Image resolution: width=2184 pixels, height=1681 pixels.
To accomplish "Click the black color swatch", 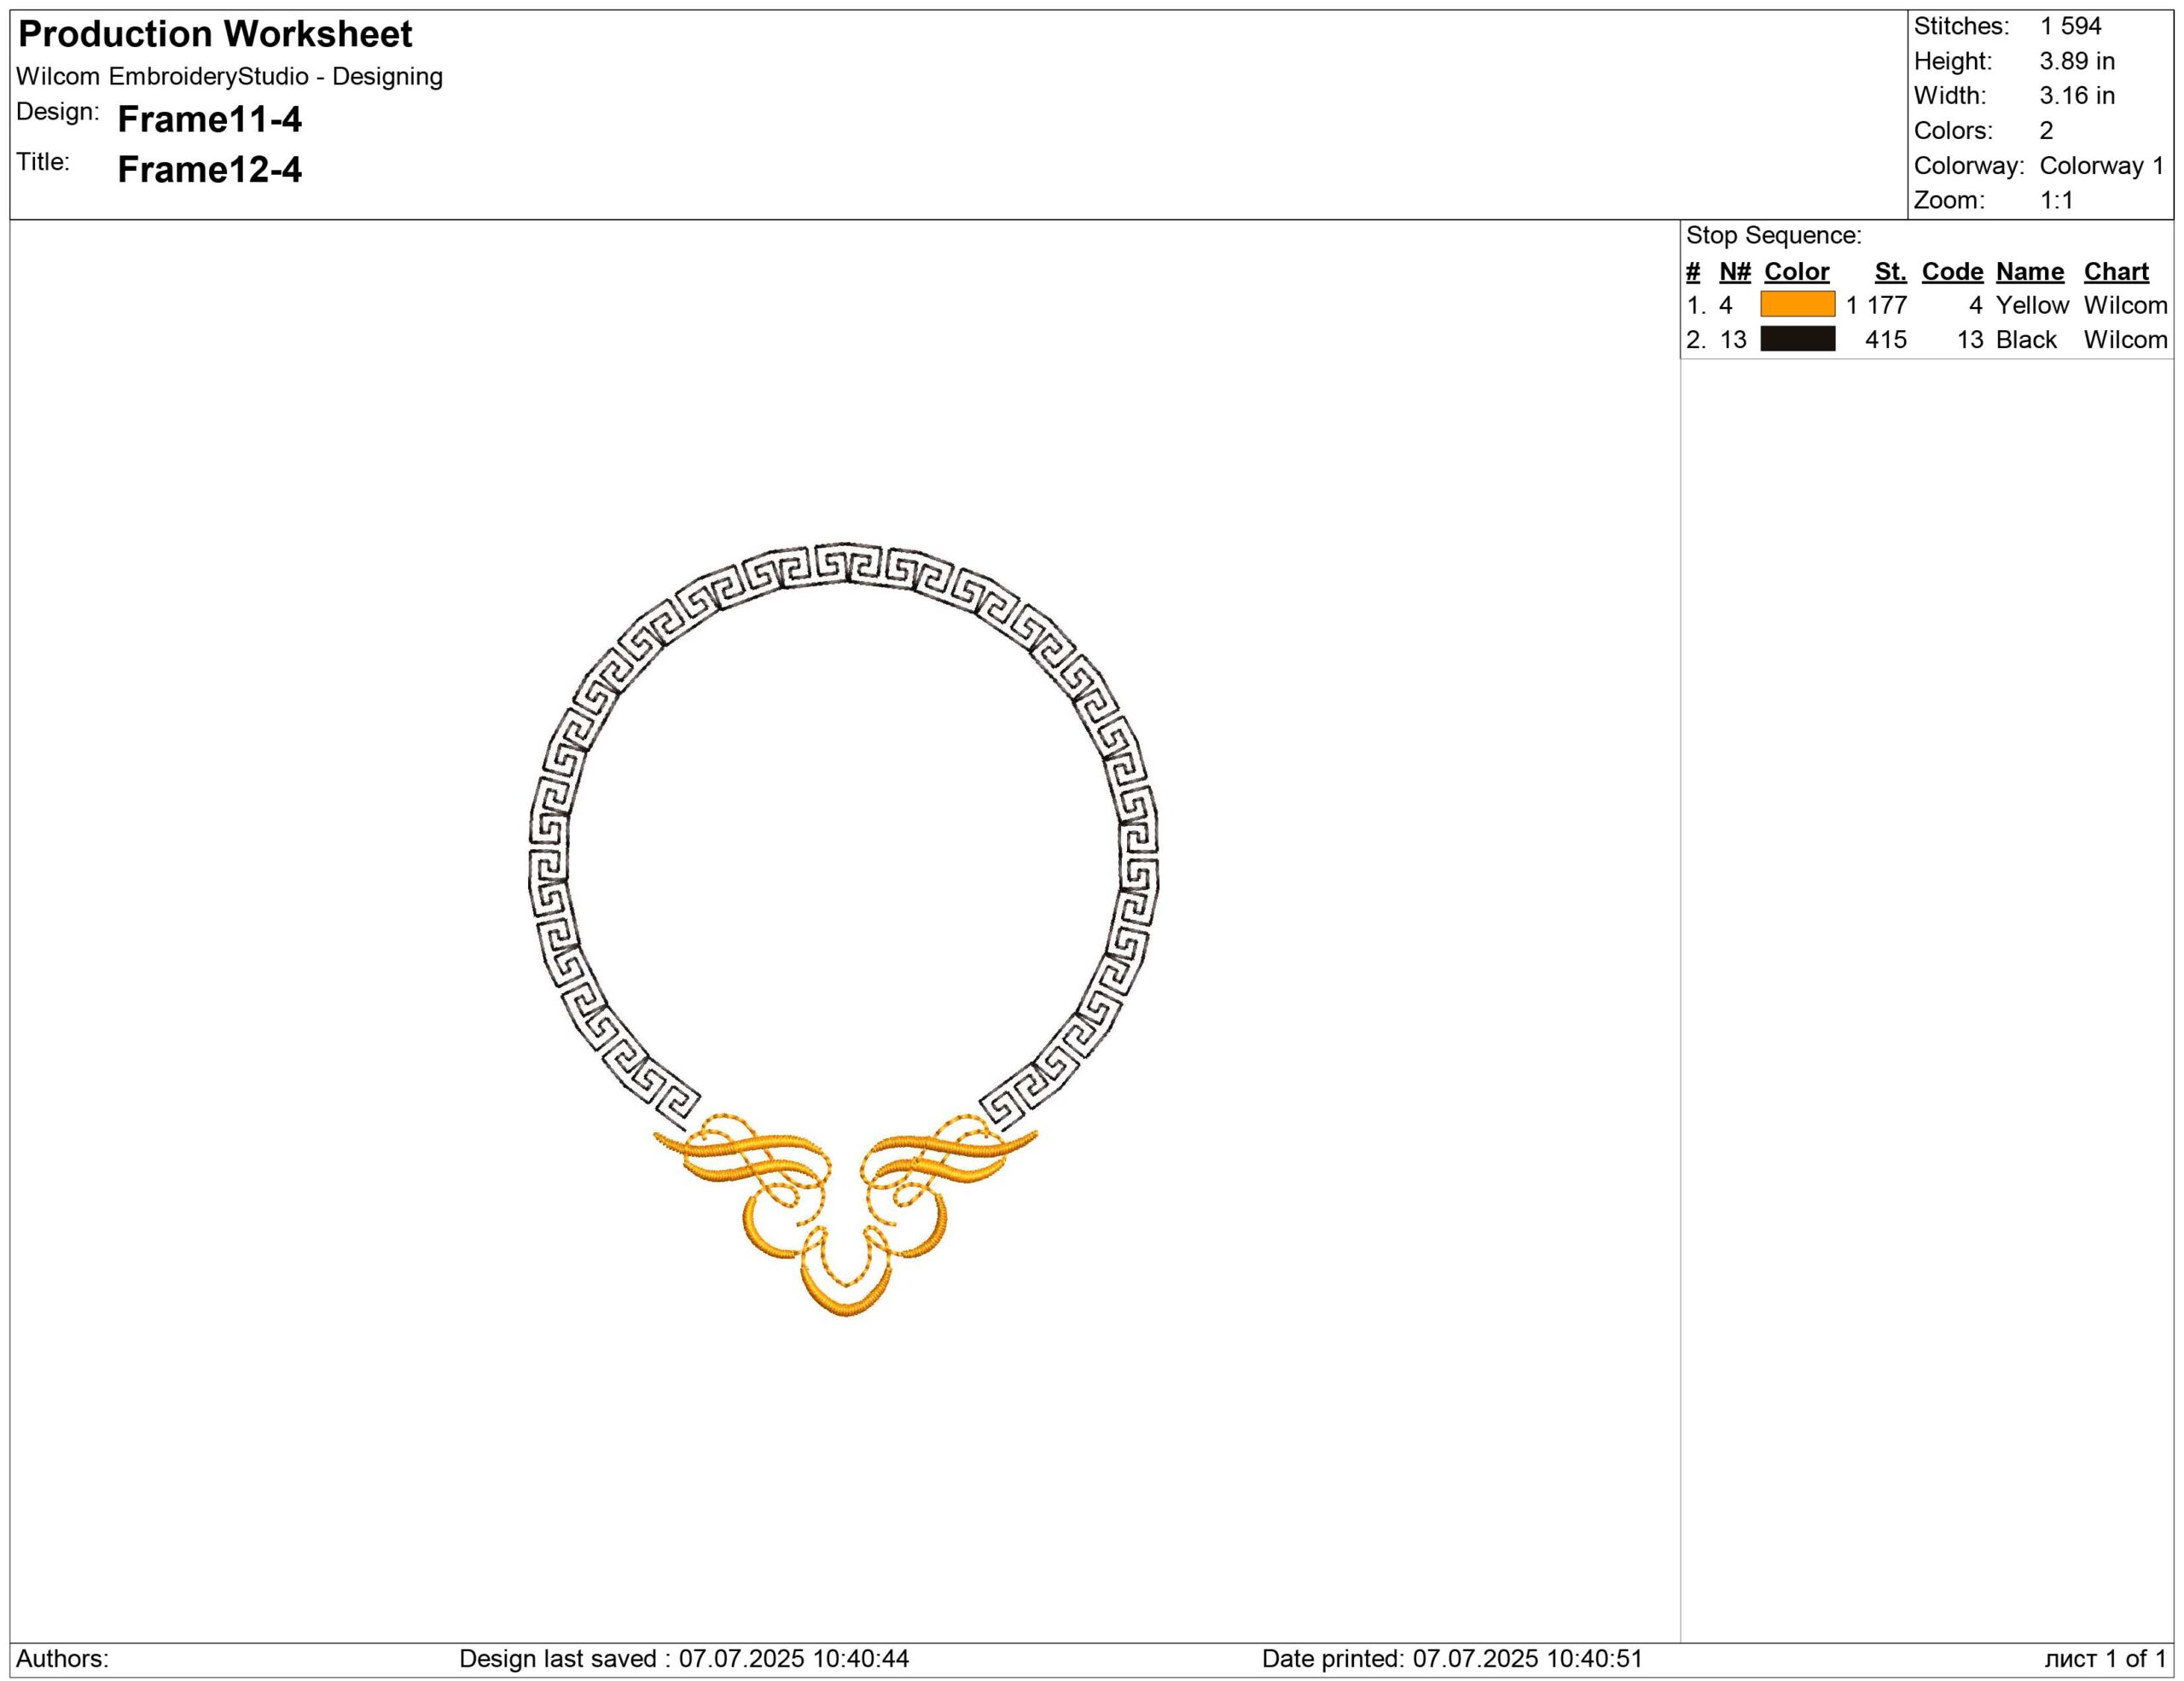I will click(x=1797, y=339).
